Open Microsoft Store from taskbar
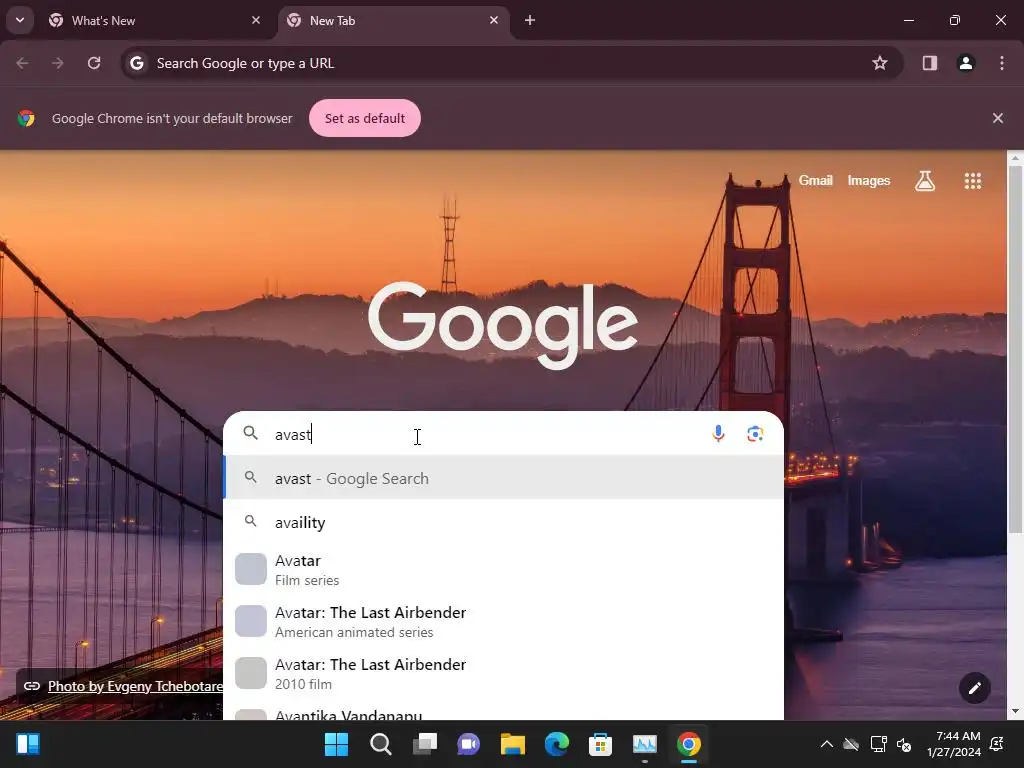The image size is (1024, 768). (x=600, y=744)
